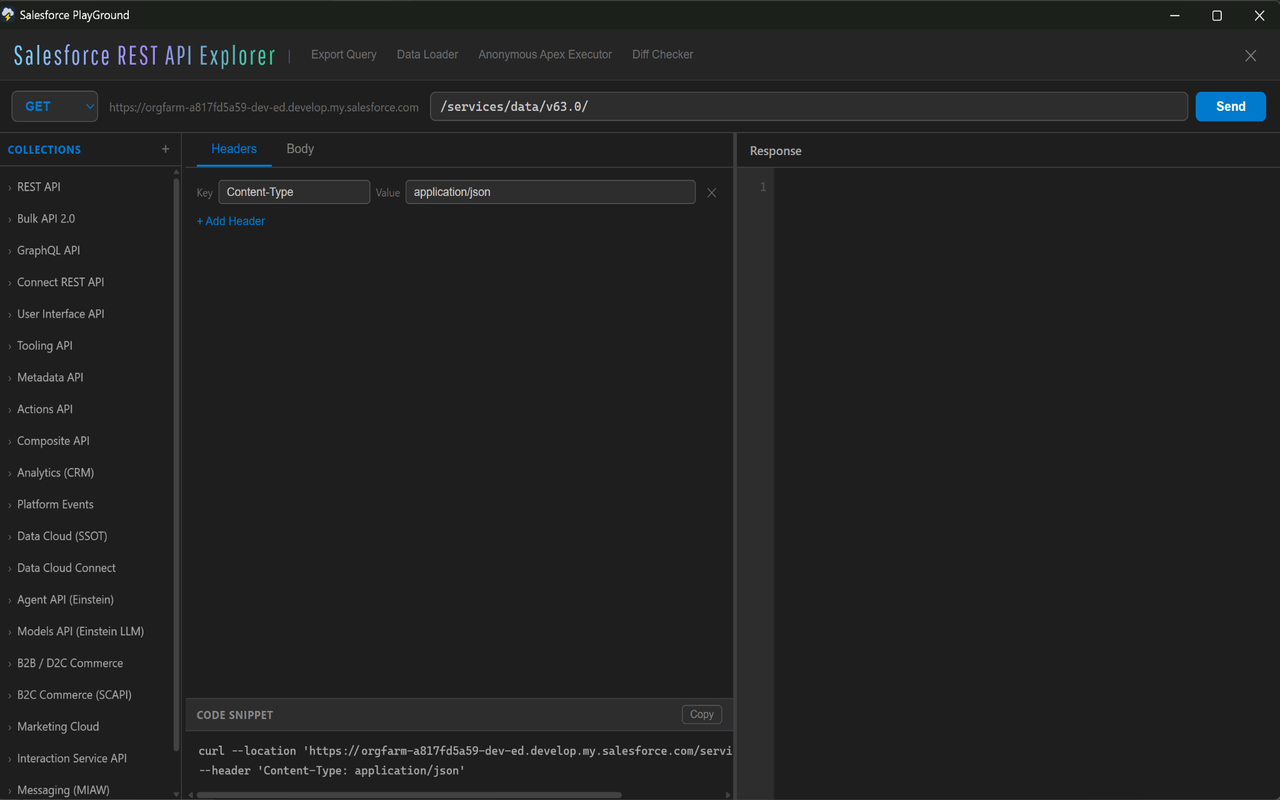
Task: Add a new collection with plus icon
Action: [x=165, y=149]
